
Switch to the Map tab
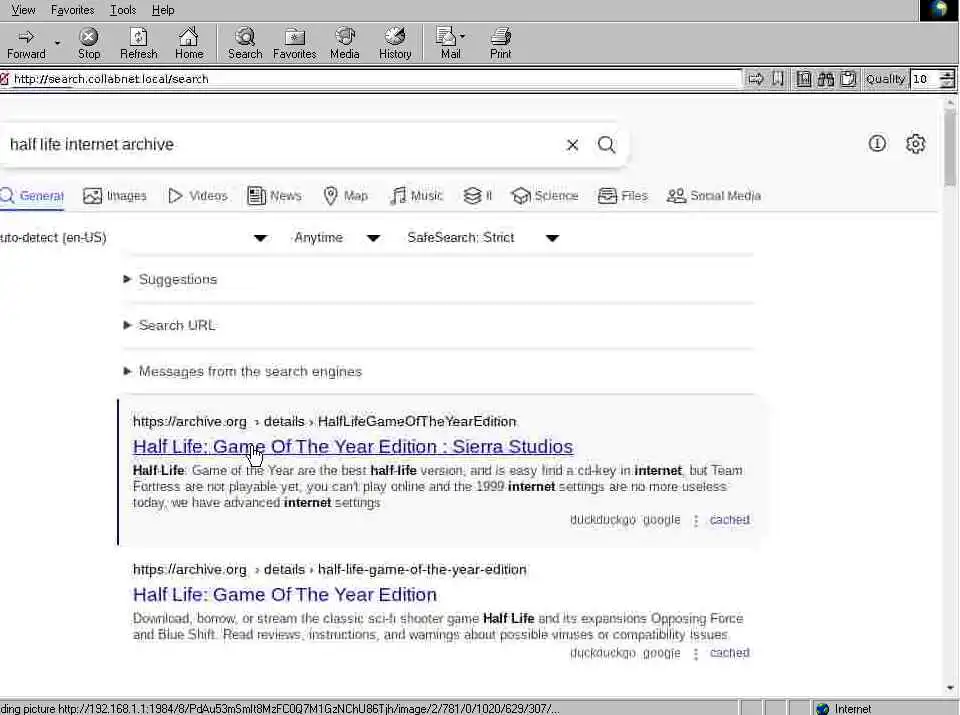click(346, 196)
